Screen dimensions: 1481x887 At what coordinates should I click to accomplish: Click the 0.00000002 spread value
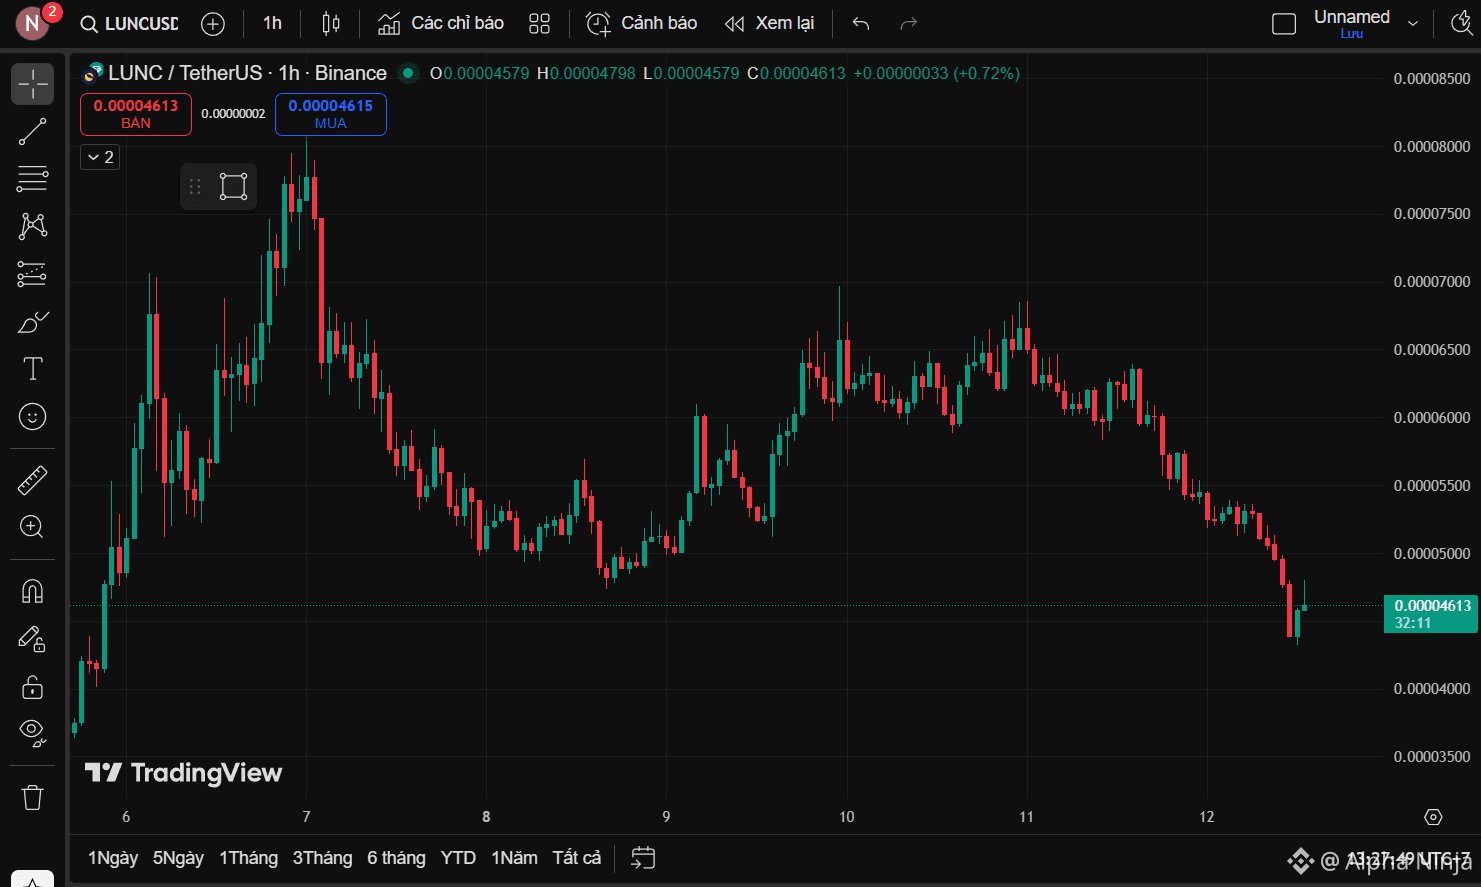point(233,114)
